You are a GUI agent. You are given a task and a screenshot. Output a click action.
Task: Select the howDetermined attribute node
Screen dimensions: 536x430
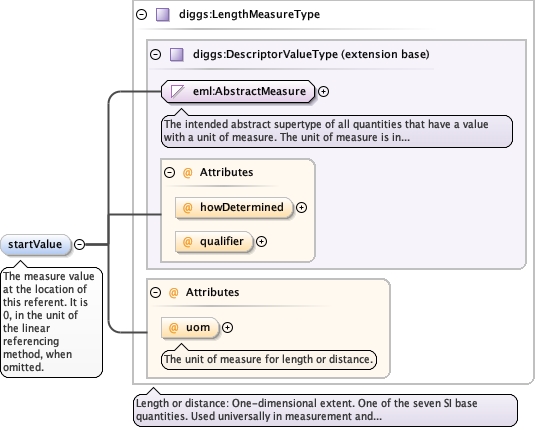[x=234, y=207]
